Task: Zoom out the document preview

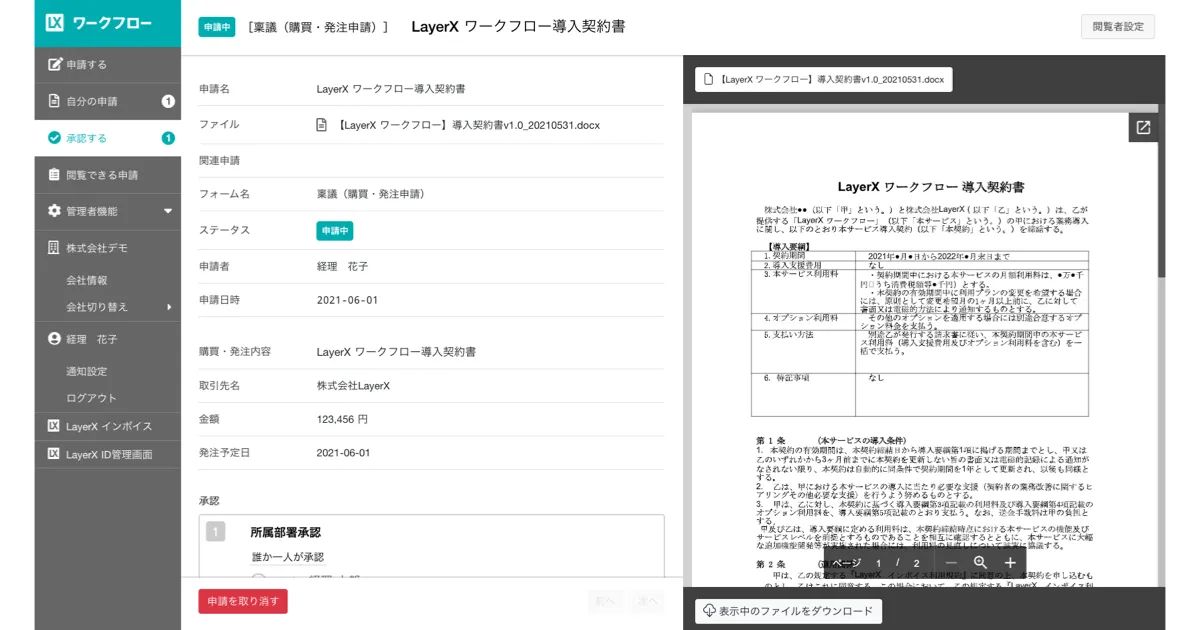Action: pyautogui.click(x=951, y=563)
